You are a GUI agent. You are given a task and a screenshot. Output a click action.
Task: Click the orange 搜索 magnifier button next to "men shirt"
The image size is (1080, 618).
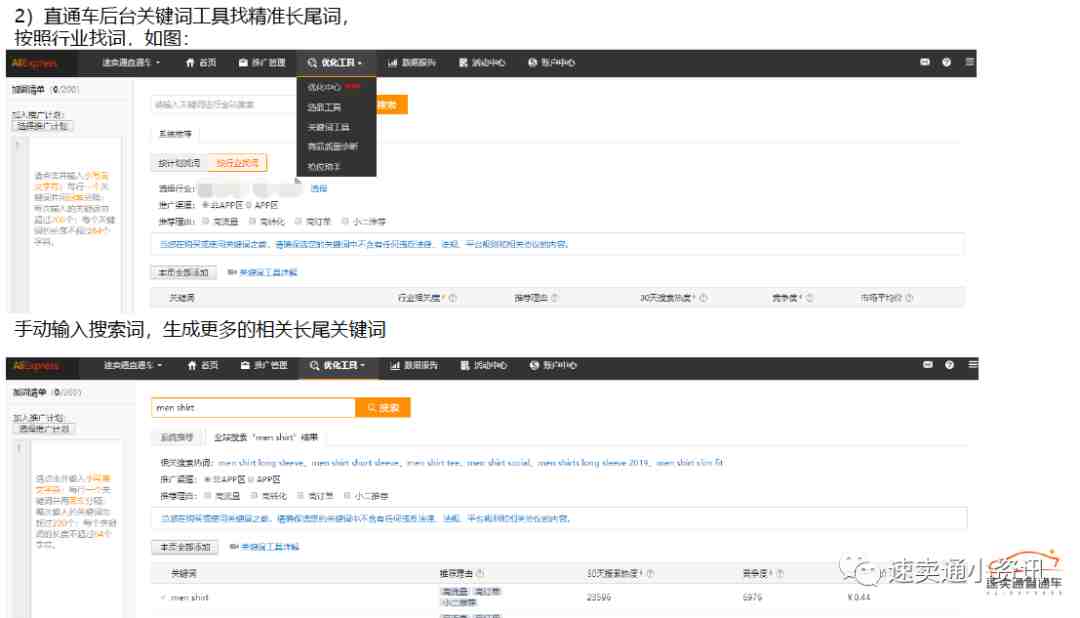383,408
